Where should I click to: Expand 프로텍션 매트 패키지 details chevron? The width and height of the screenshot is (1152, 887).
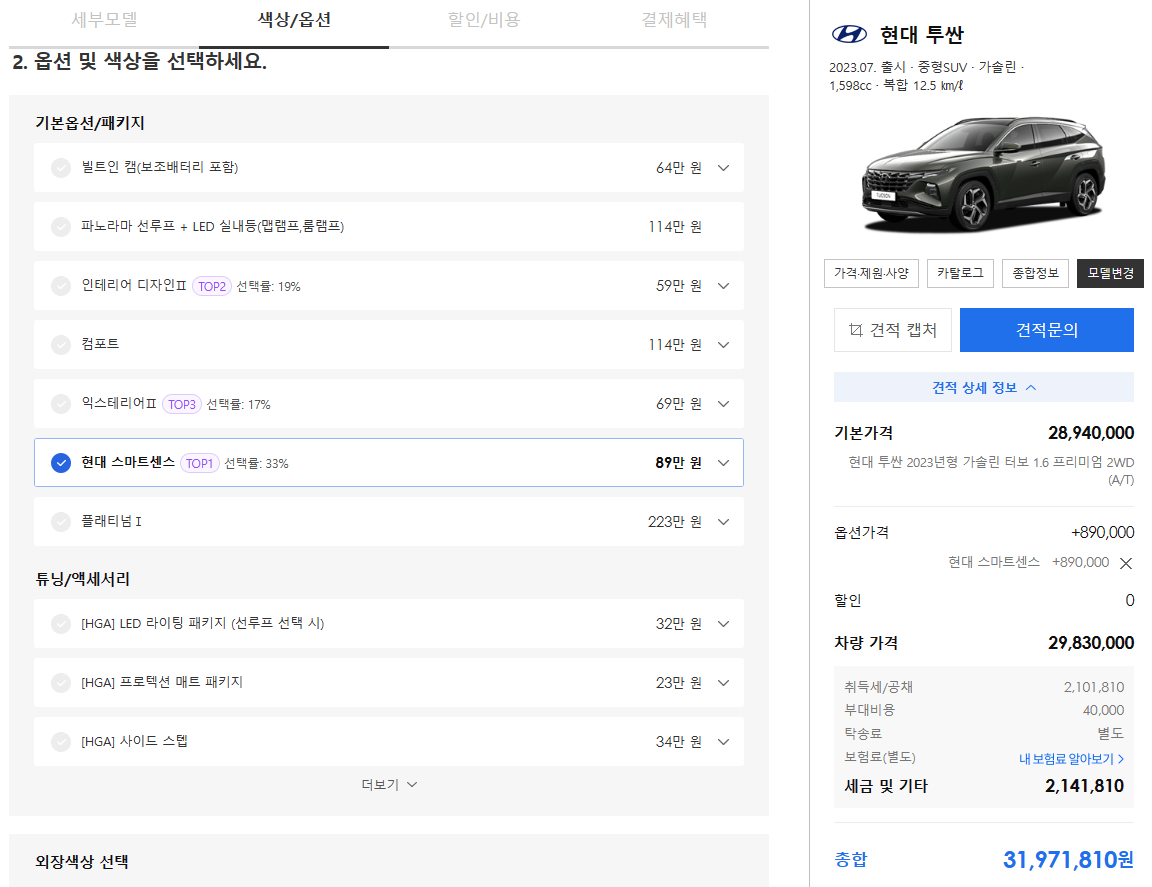point(724,683)
